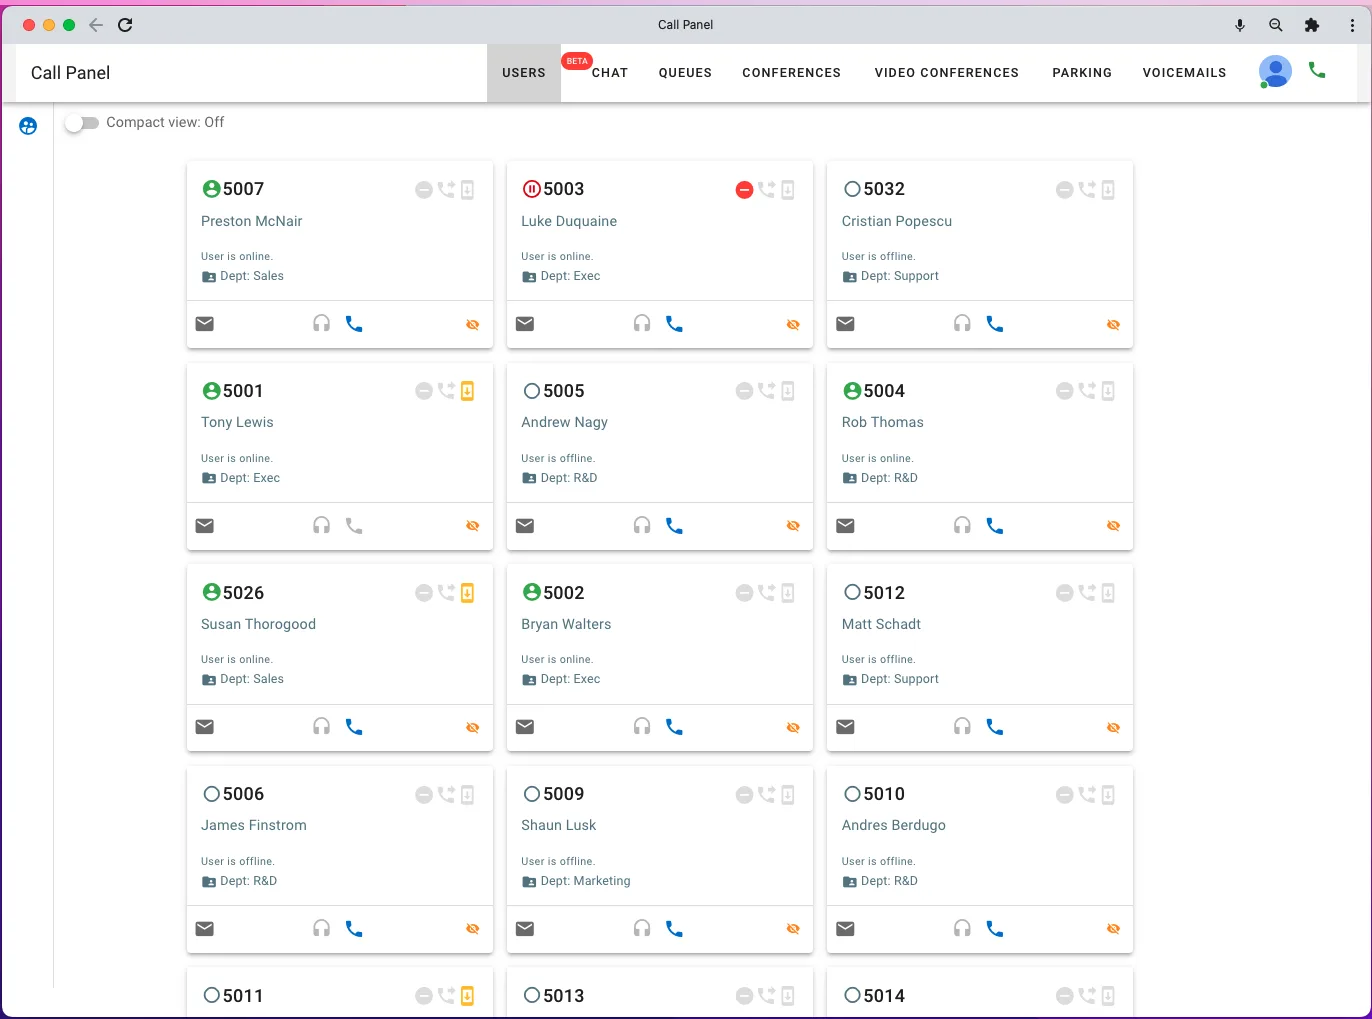Screen dimensions: 1372x1019
Task: Click the 'Call Panel' header title
Action: 70,73
